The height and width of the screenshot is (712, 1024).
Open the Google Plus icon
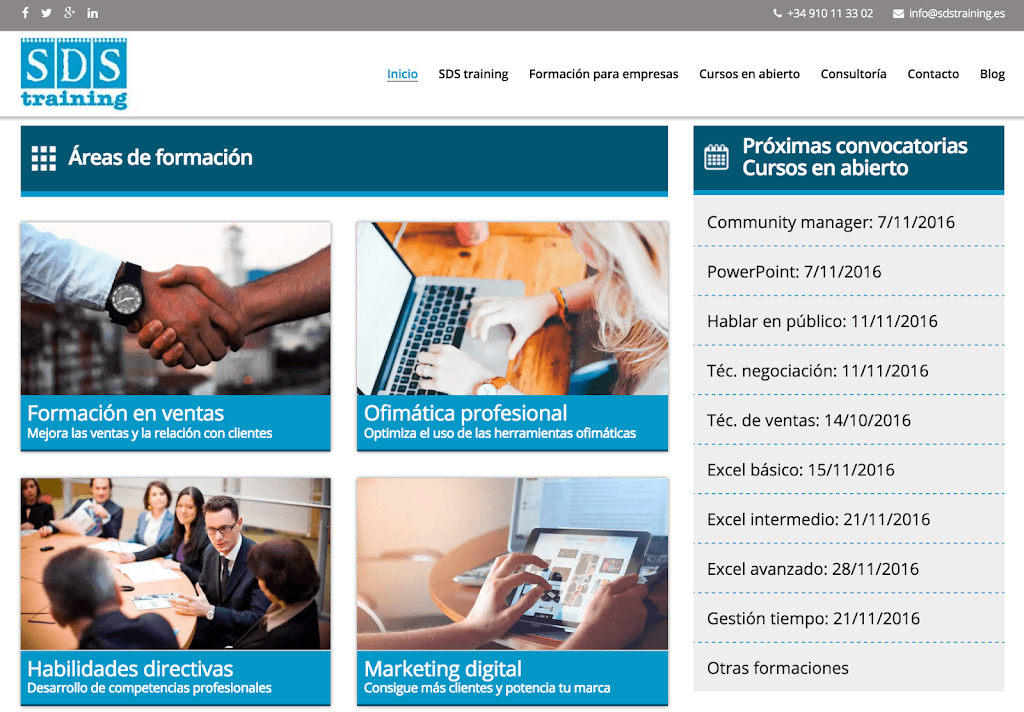[69, 13]
